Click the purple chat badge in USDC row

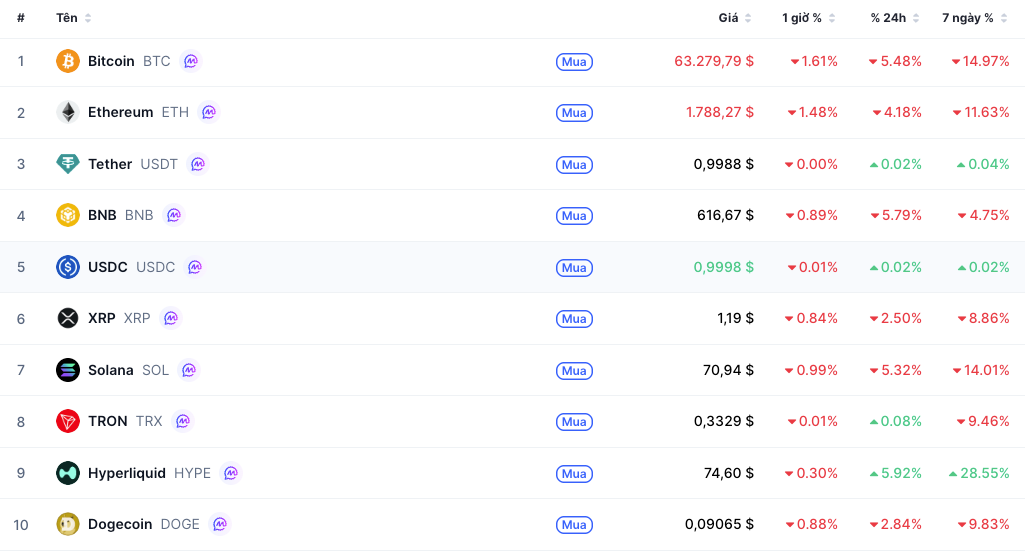tap(195, 267)
